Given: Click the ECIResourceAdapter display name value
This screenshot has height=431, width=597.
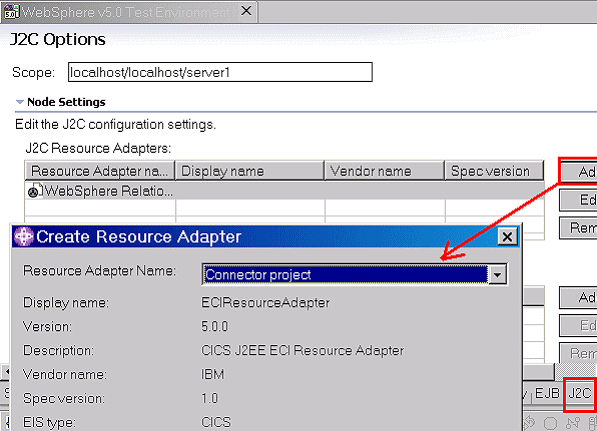Looking at the screenshot, I should tap(265, 303).
